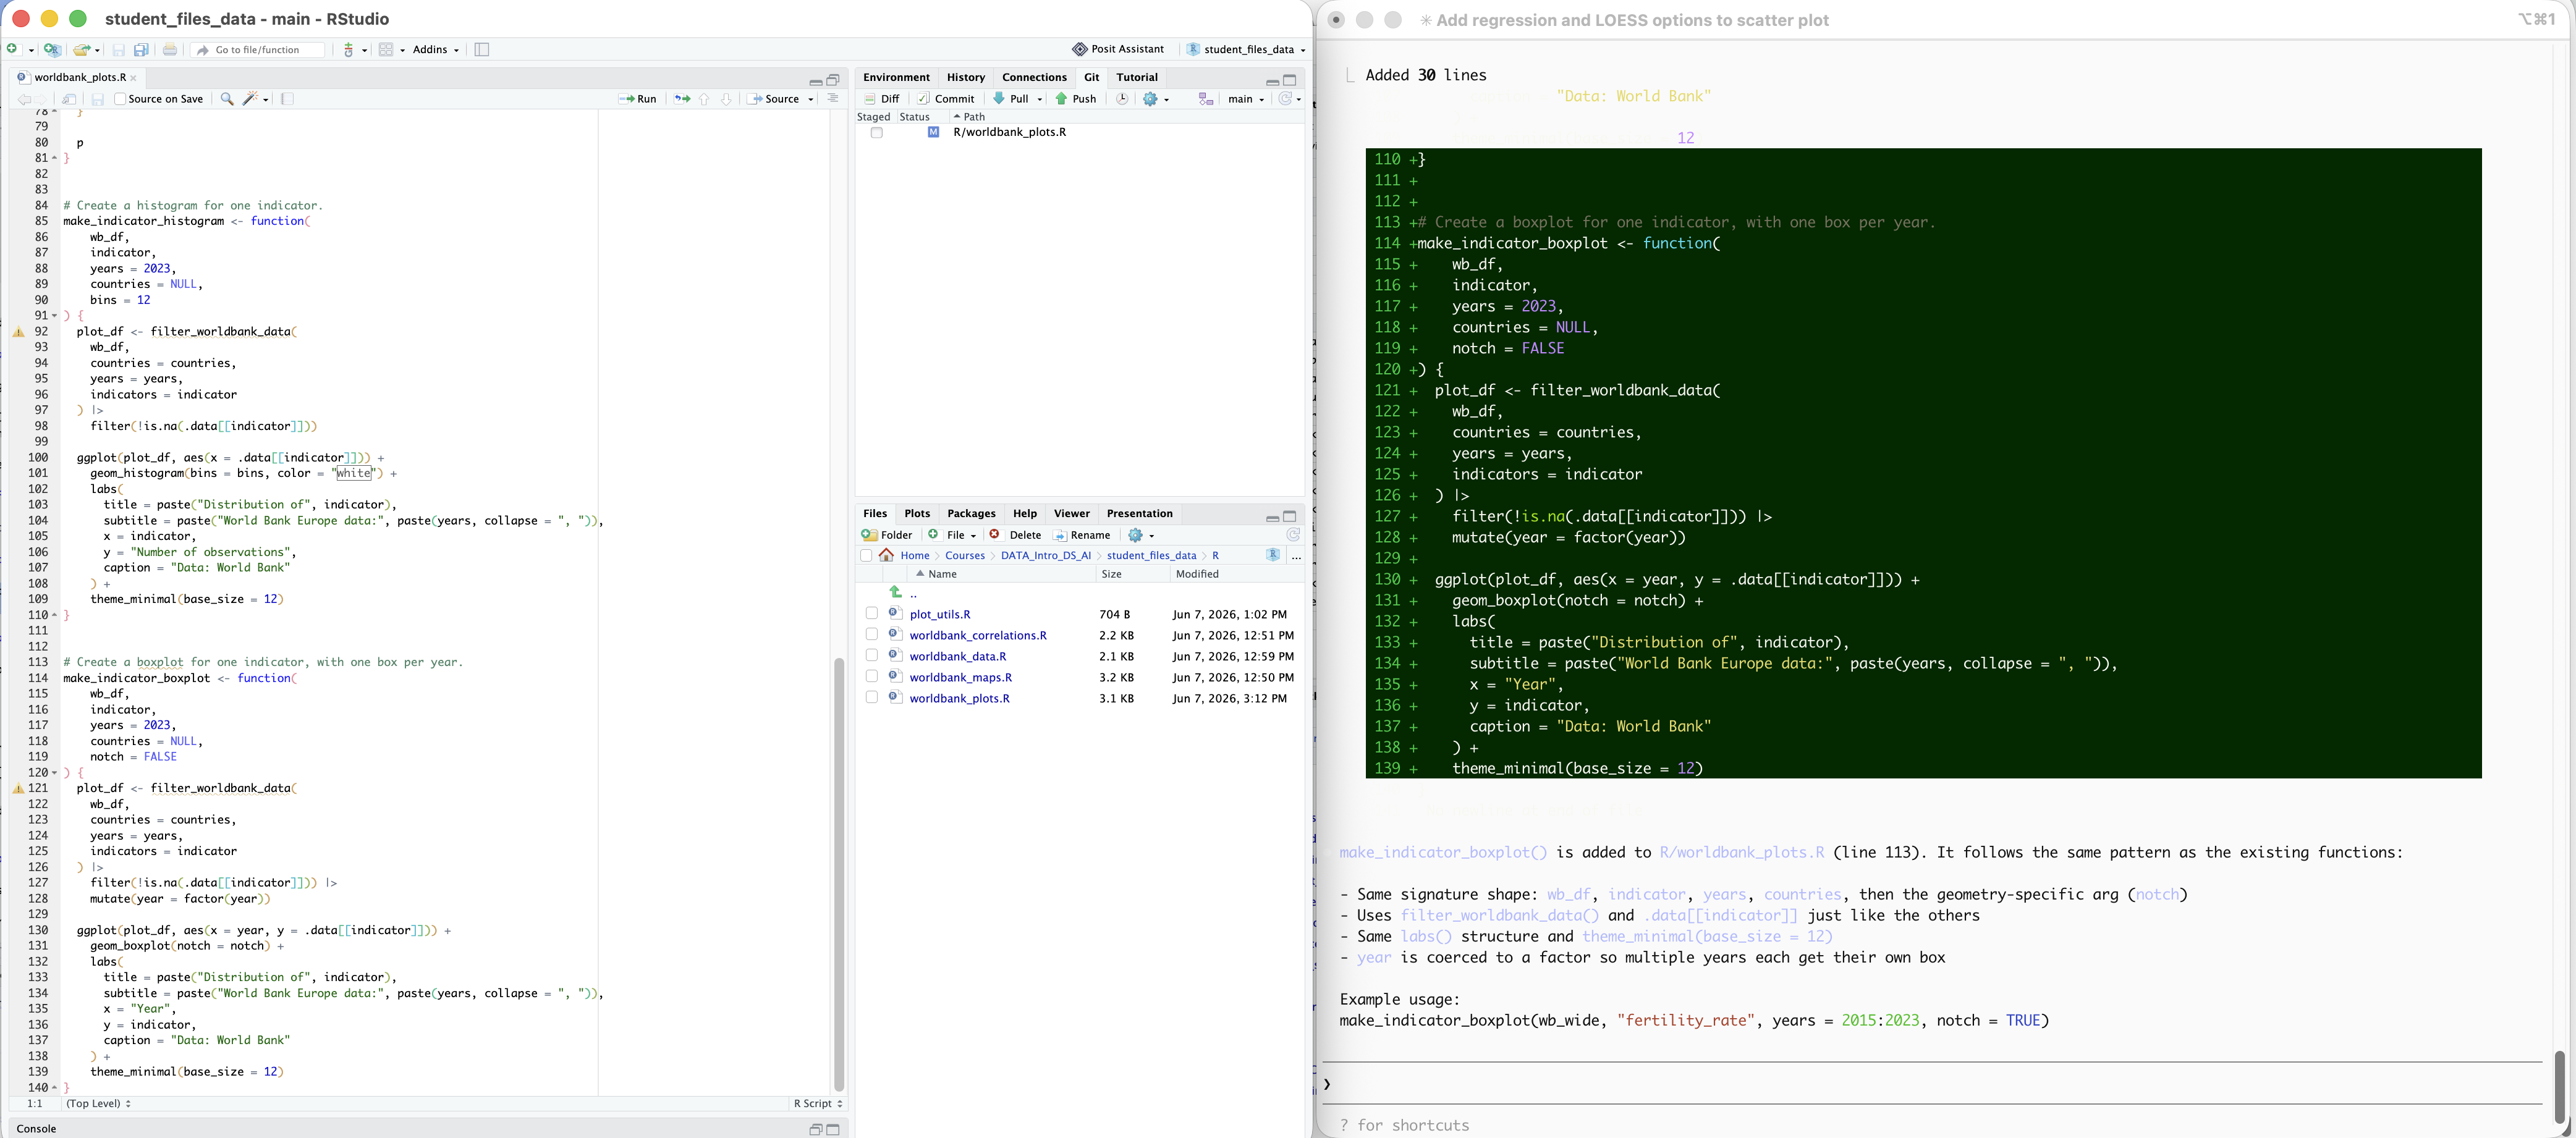
Task: Click the Git Push button
Action: click(1076, 99)
